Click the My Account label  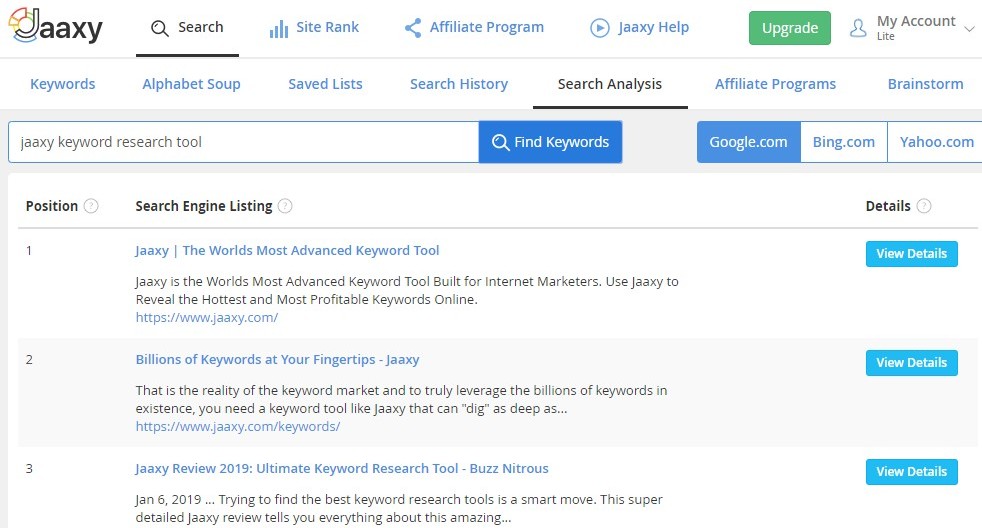pos(916,21)
